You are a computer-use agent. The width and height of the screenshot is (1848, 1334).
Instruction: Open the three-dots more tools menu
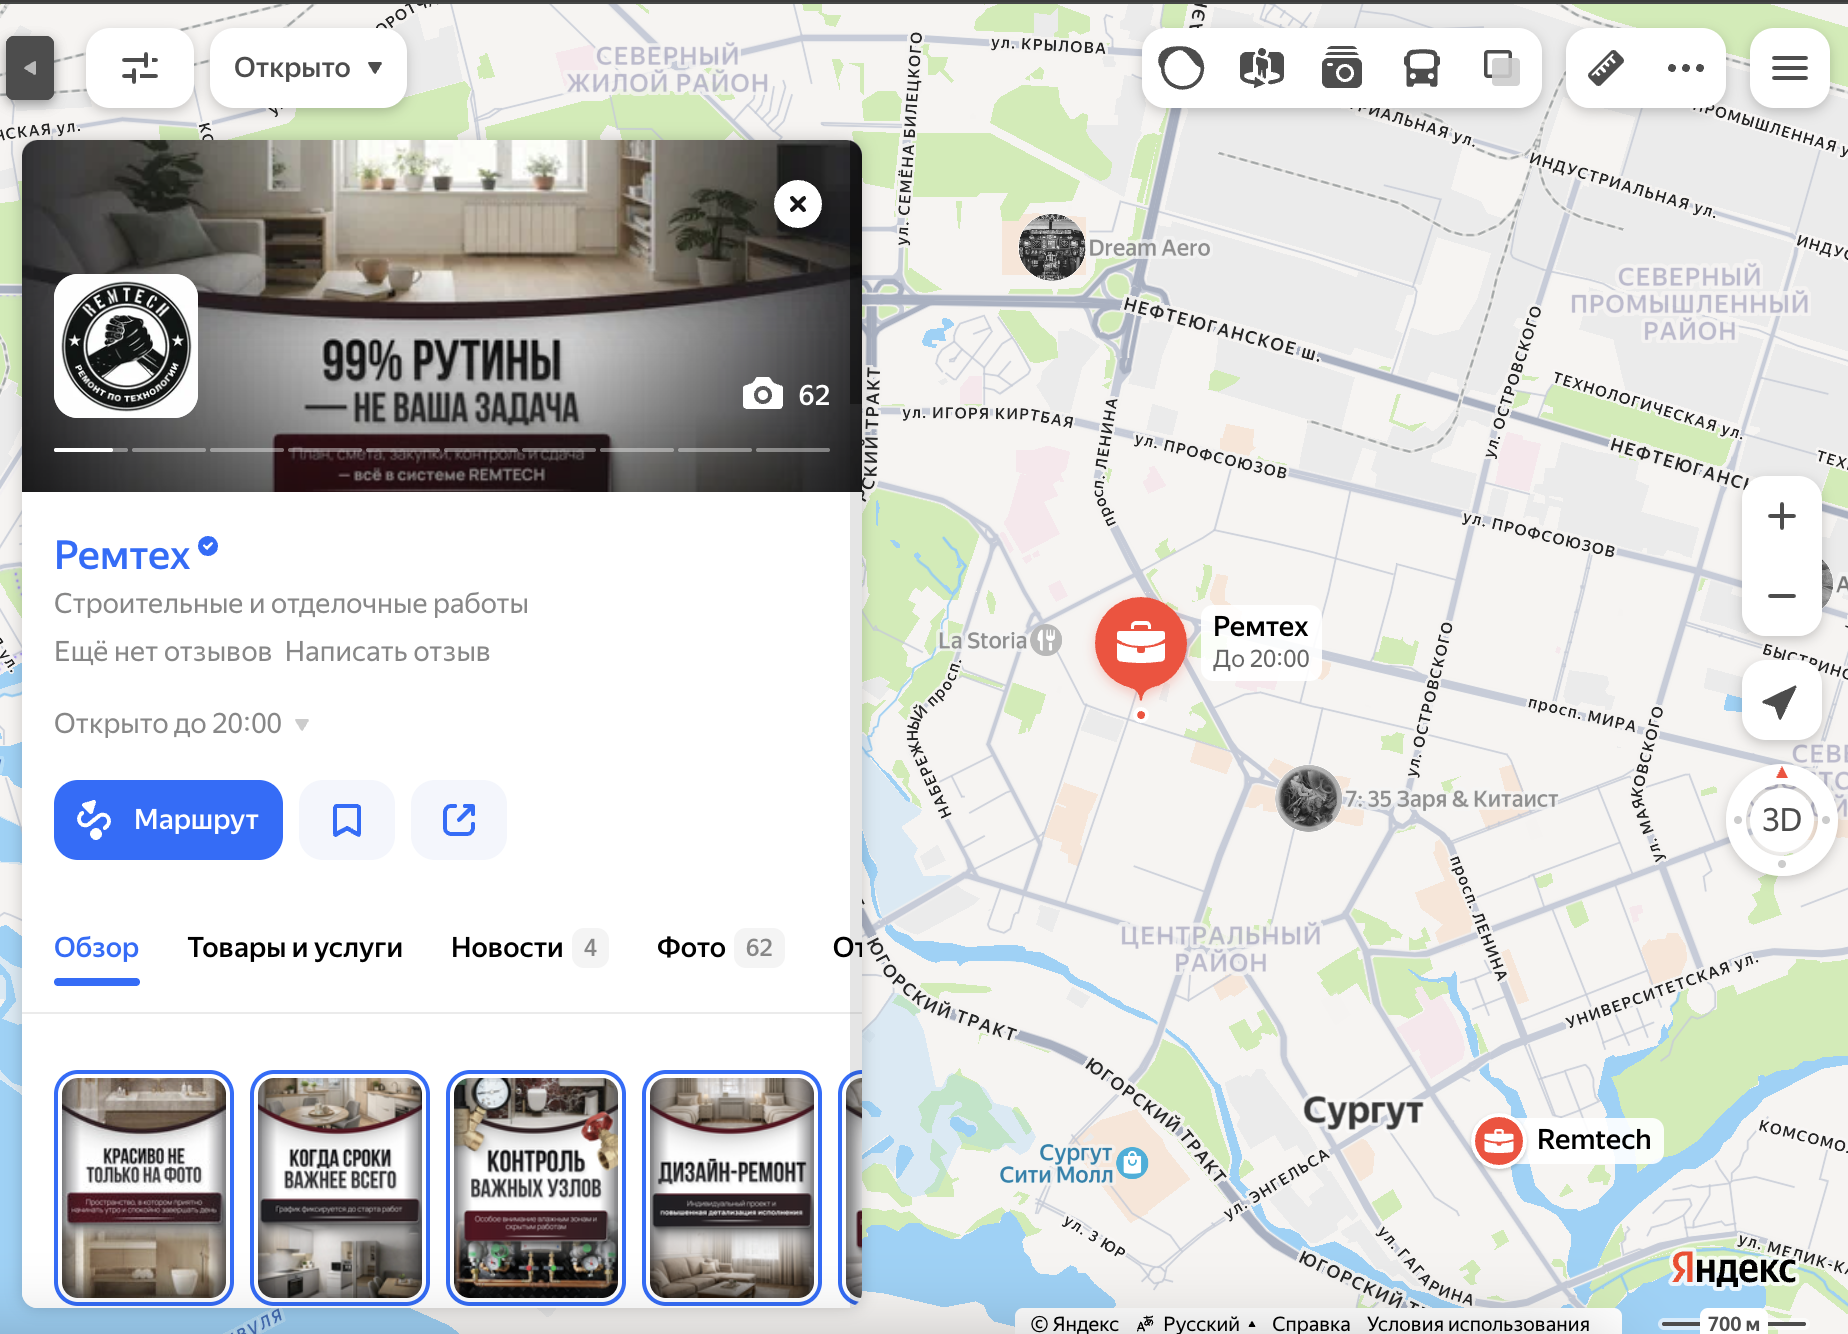pyautogui.click(x=1686, y=68)
